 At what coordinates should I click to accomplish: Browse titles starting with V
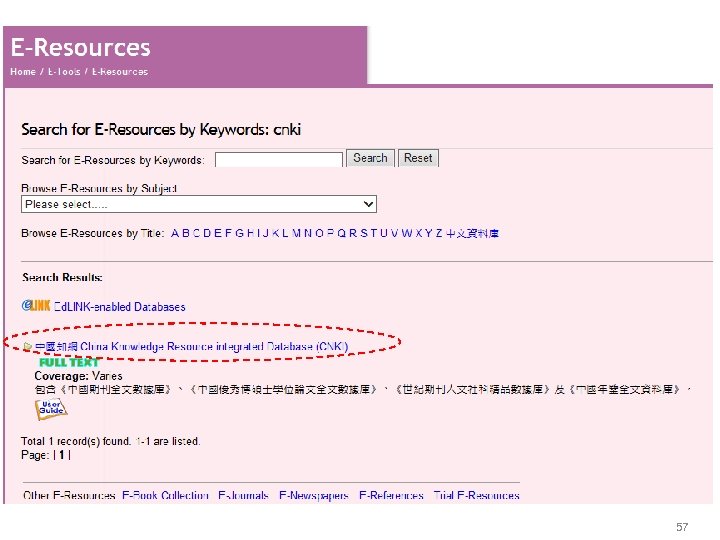tap(394, 233)
